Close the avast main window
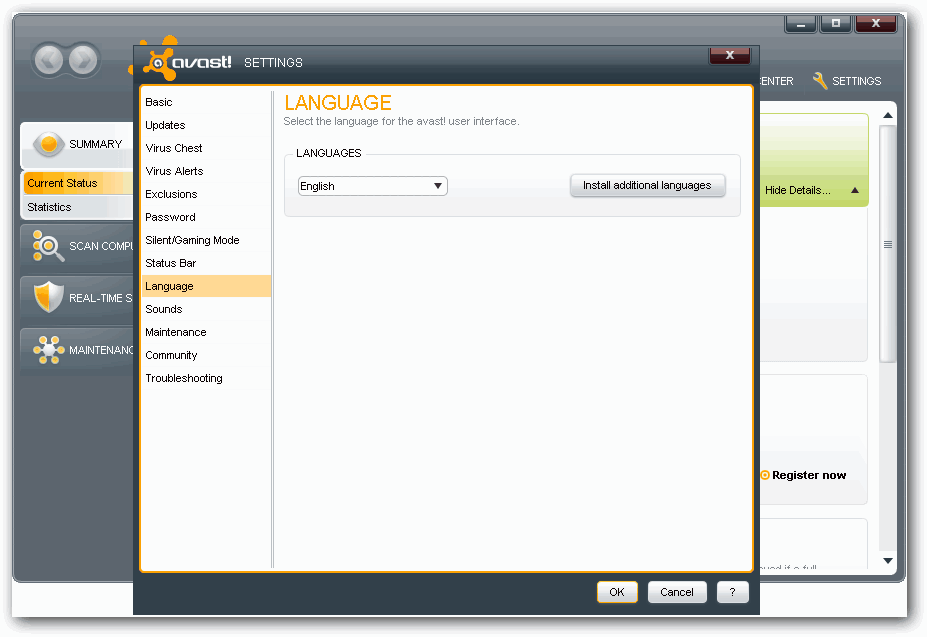Screen dimensions: 927x637 876,24
